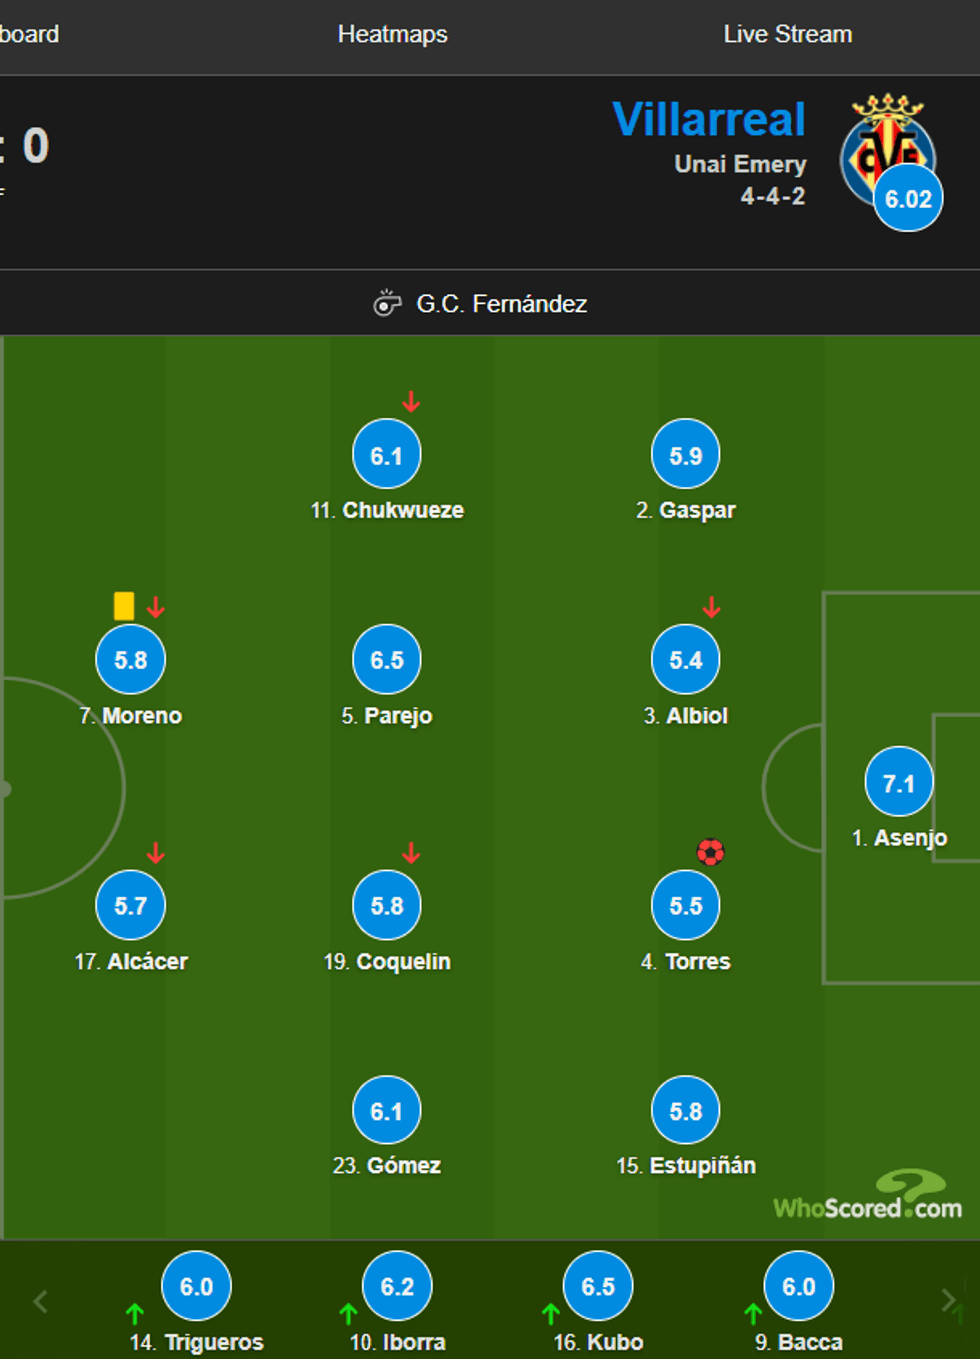Select player name Estupiñán
The height and width of the screenshot is (1359, 980).
[x=702, y=1166]
